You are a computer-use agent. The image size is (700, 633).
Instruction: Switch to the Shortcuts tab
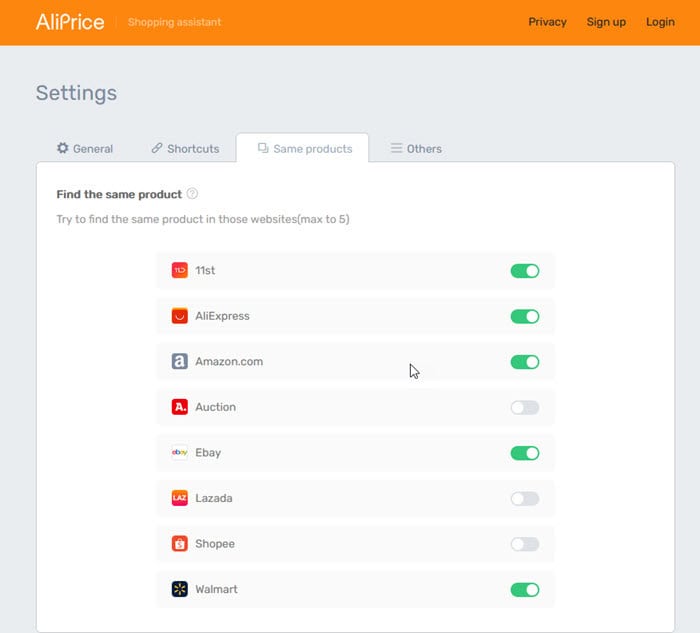coord(185,148)
